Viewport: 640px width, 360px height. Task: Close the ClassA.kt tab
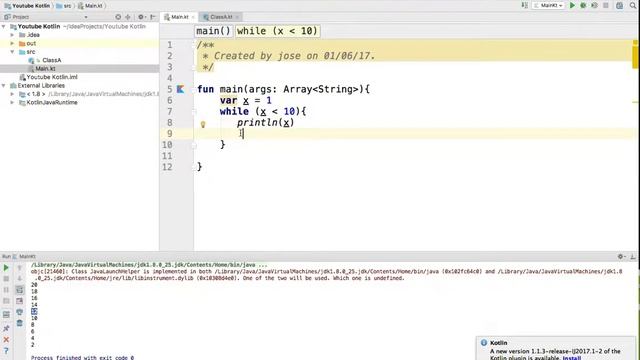[x=237, y=17]
